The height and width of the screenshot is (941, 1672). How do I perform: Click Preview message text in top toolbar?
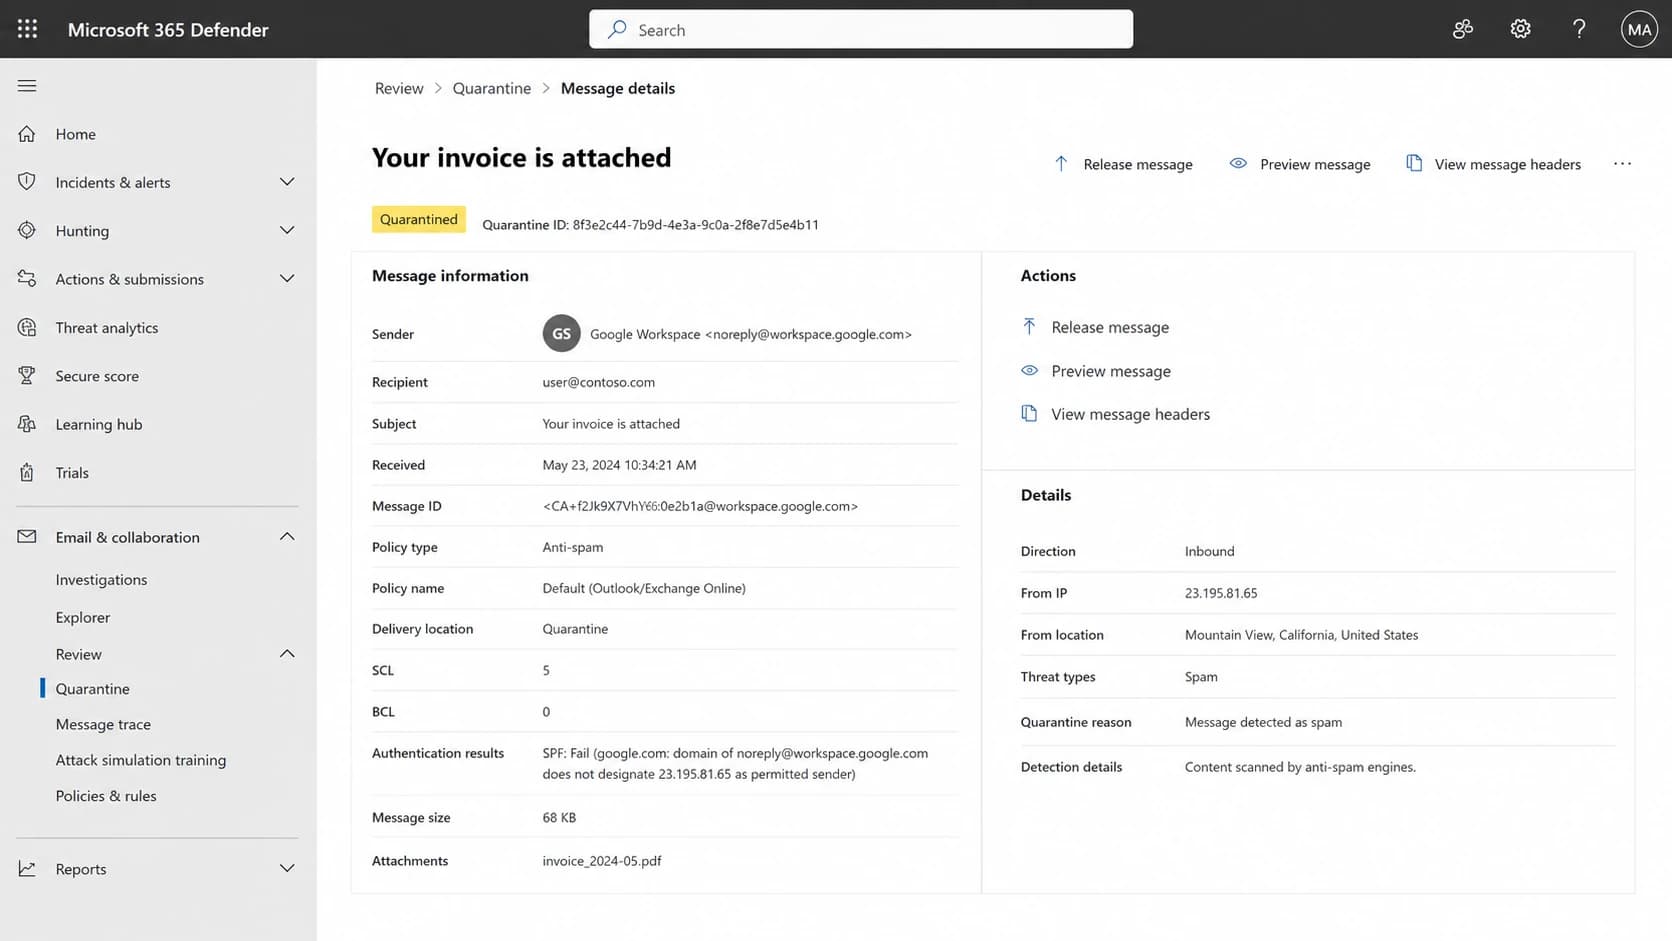pos(1315,164)
